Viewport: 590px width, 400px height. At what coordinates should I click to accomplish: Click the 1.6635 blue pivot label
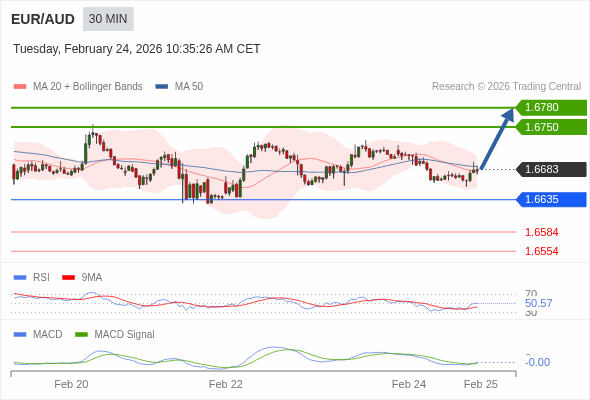(x=551, y=199)
